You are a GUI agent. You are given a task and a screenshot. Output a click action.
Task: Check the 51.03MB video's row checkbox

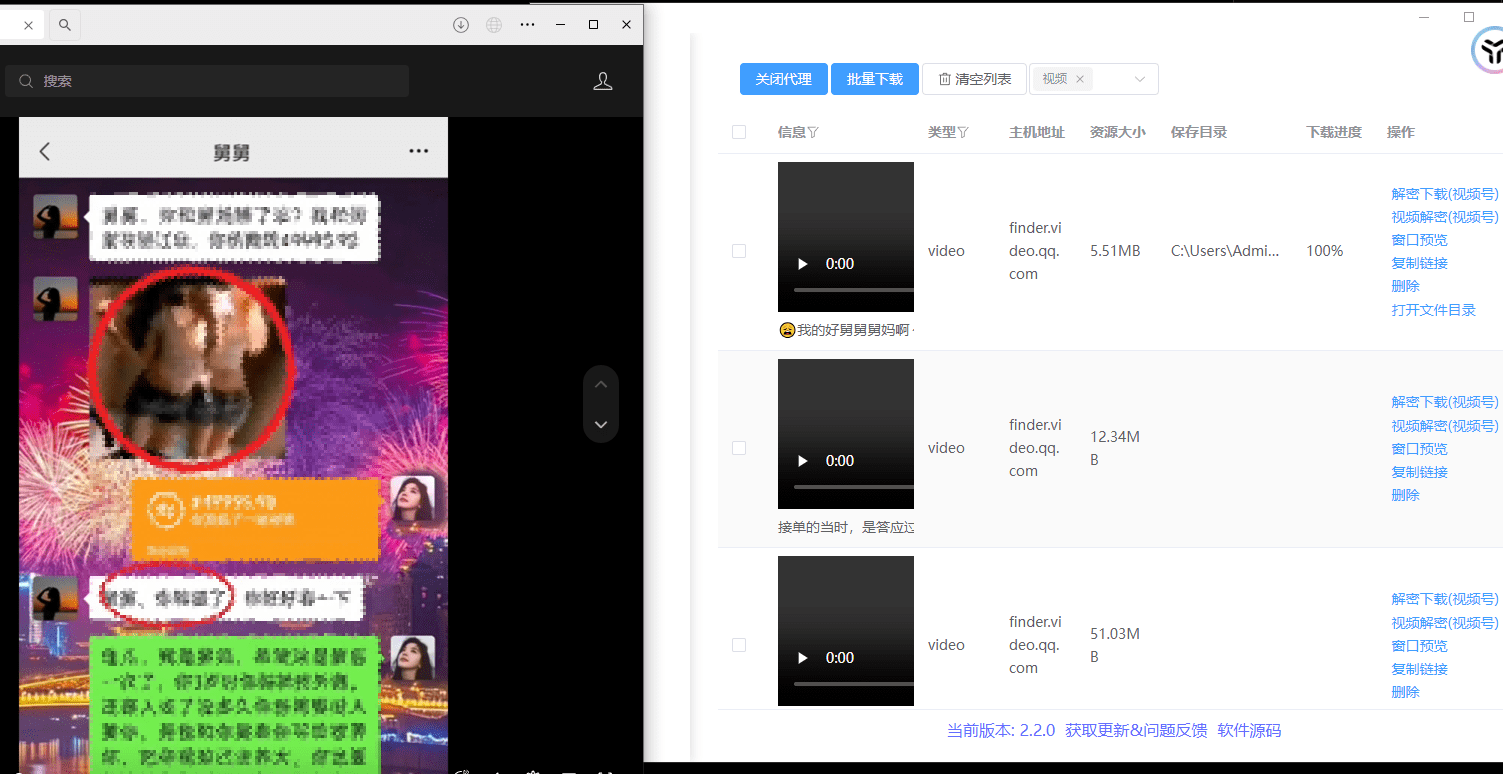click(x=739, y=645)
